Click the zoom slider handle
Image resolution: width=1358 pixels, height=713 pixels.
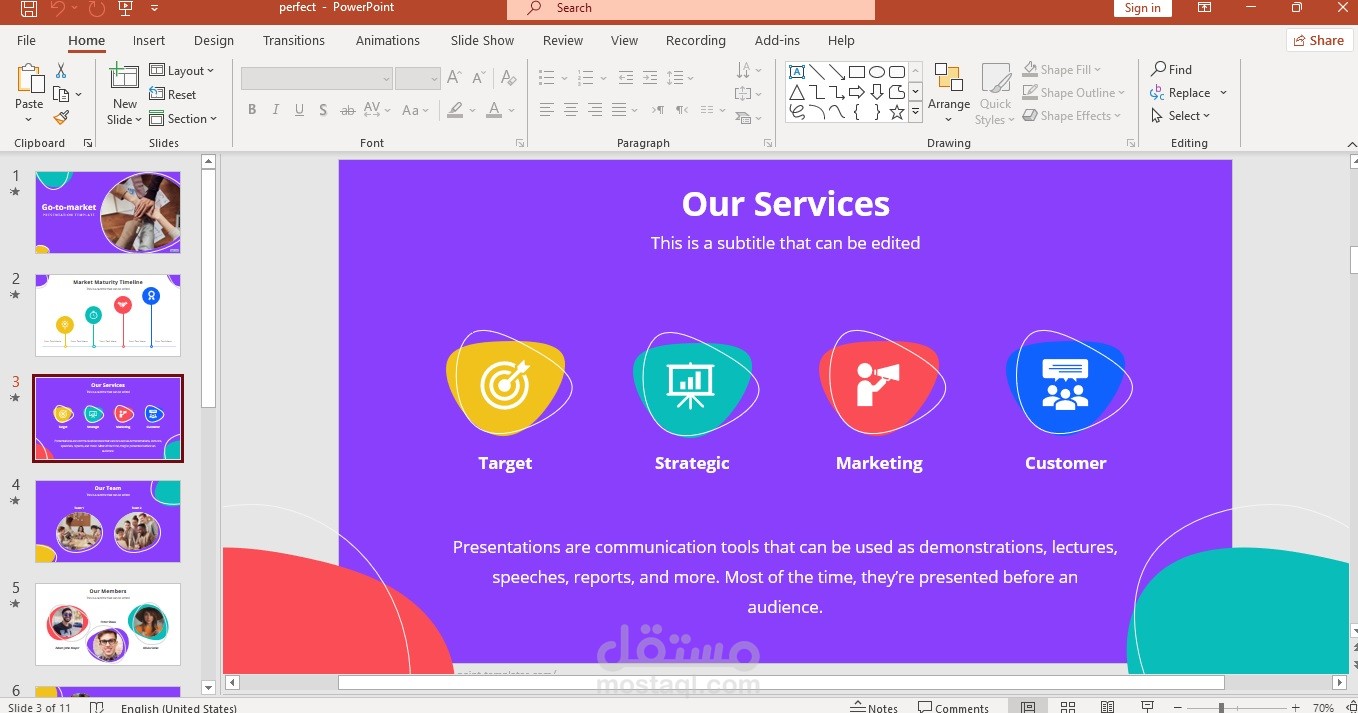pos(1221,708)
